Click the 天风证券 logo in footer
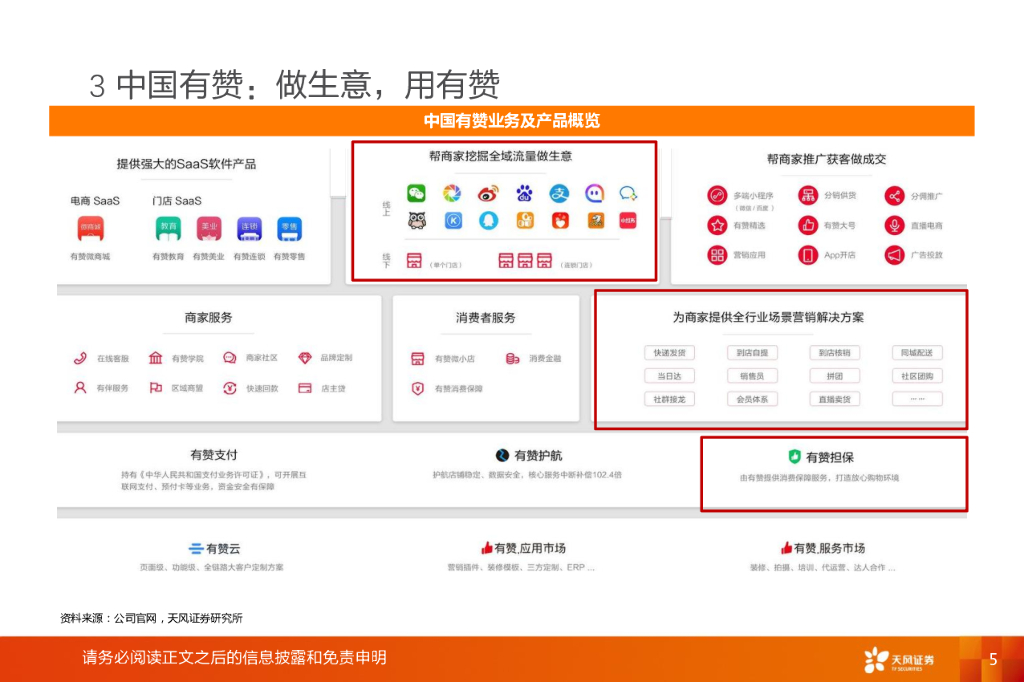 point(899,660)
